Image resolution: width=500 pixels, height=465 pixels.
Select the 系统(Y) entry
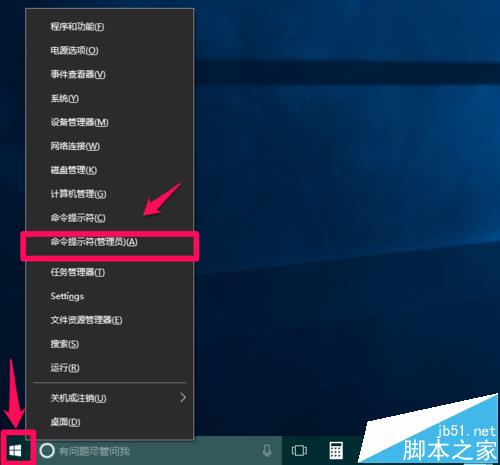click(110, 98)
